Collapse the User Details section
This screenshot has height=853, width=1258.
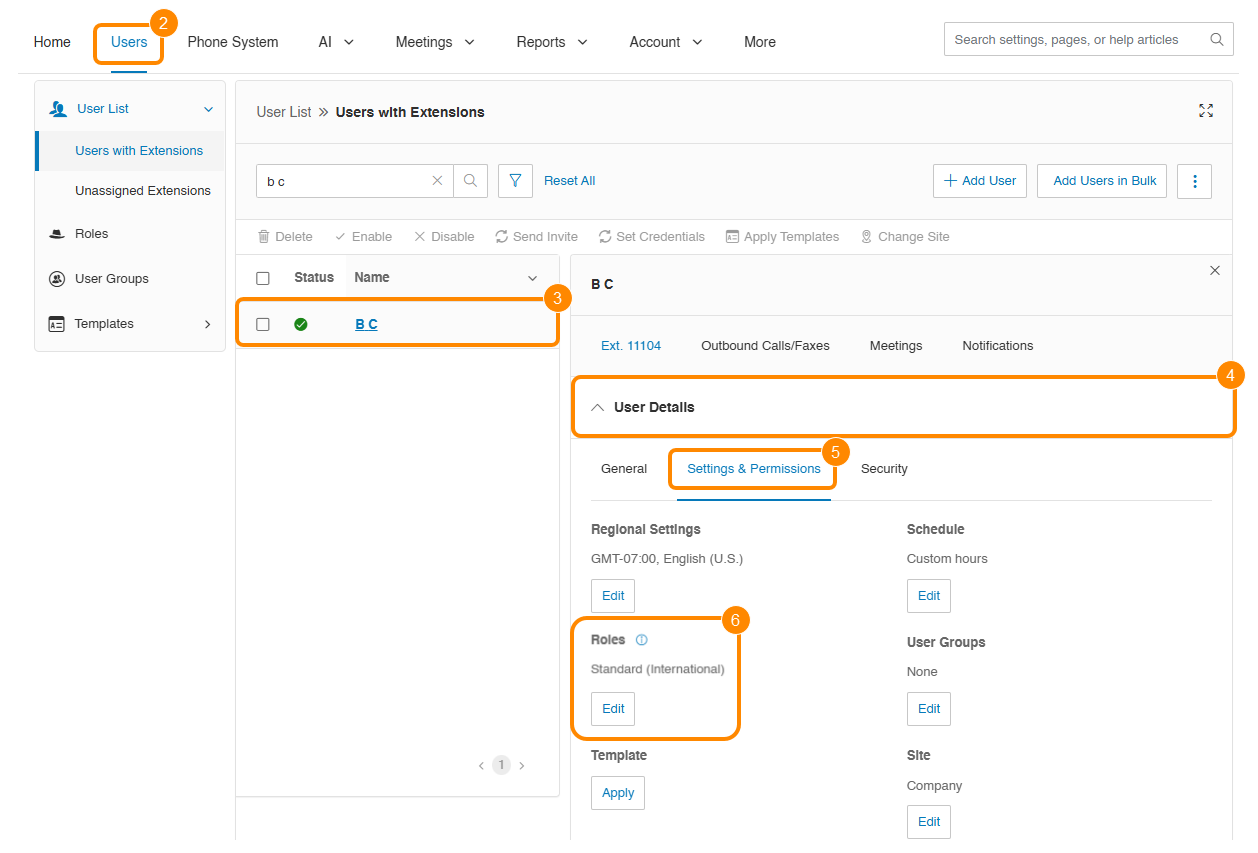pyautogui.click(x=598, y=407)
